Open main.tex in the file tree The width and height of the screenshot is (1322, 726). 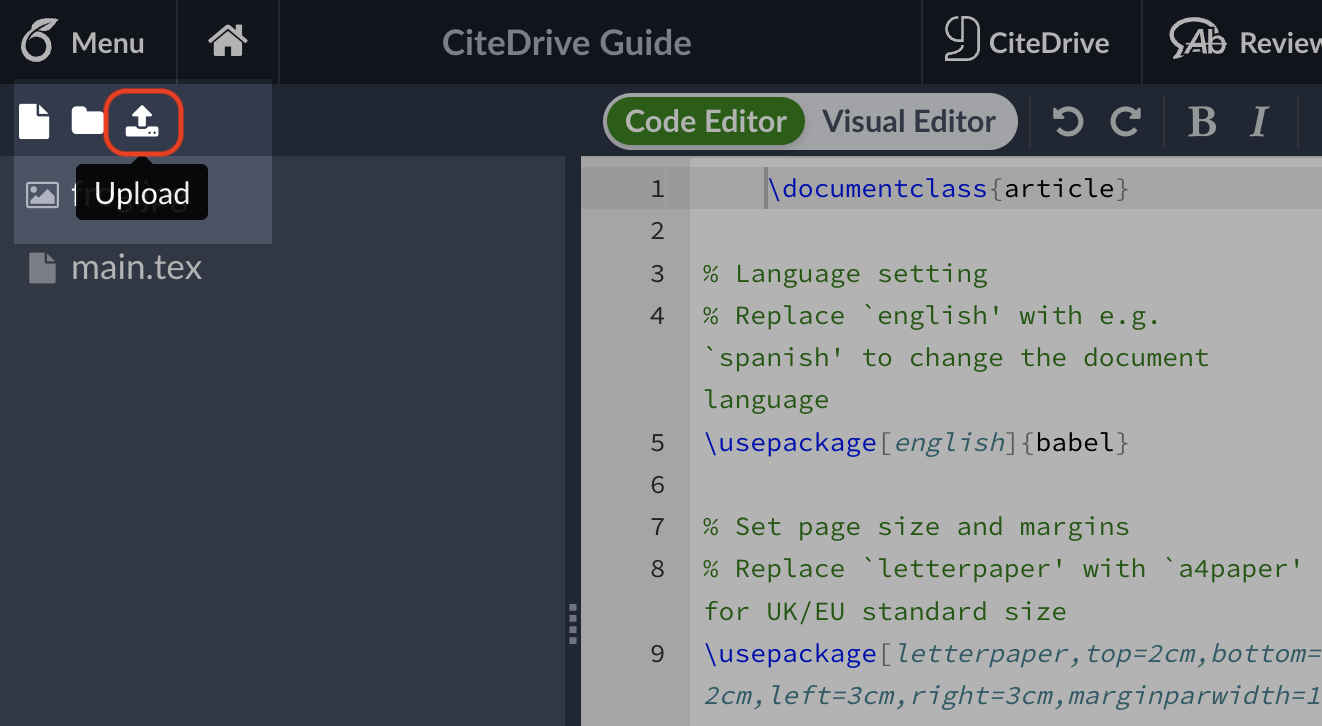click(x=136, y=268)
